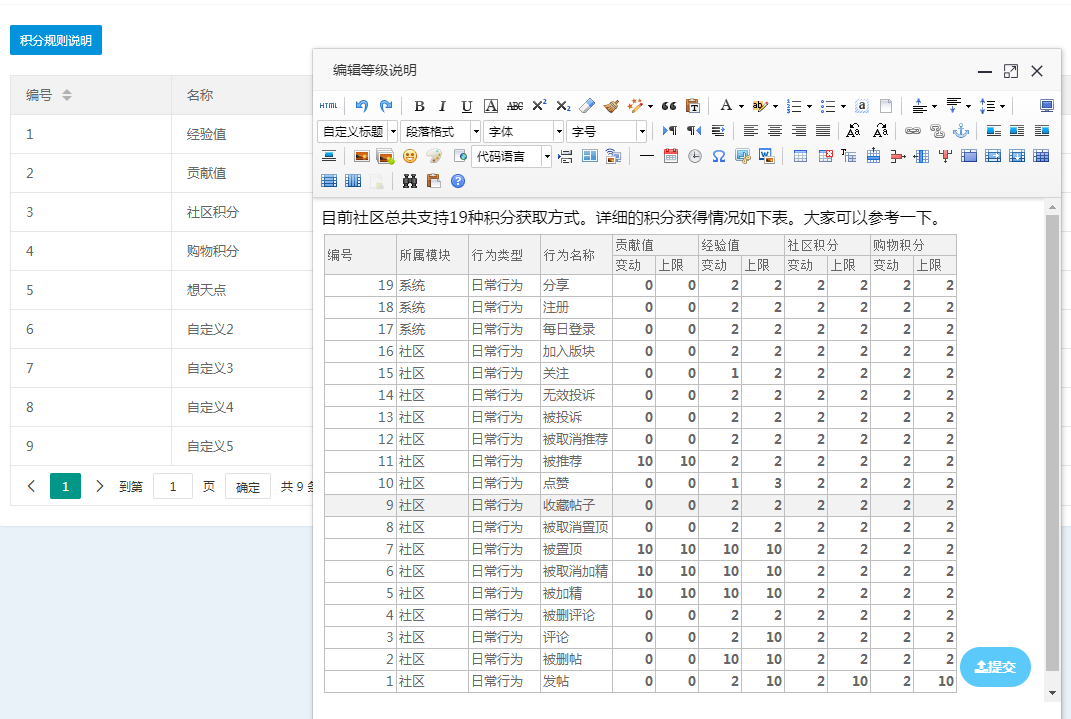The height and width of the screenshot is (719, 1071).
Task: Click next page arrow in pagination
Action: 100,486
